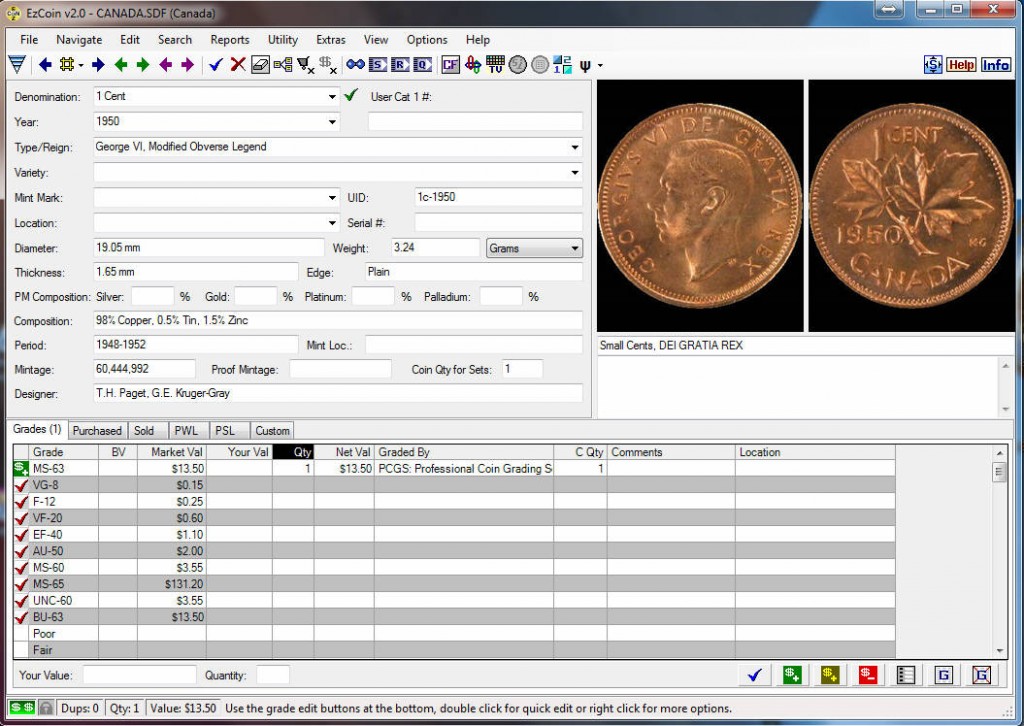Image resolution: width=1024 pixels, height=726 pixels.
Task: Click the blue left arrow navigation icon
Action: click(45, 65)
